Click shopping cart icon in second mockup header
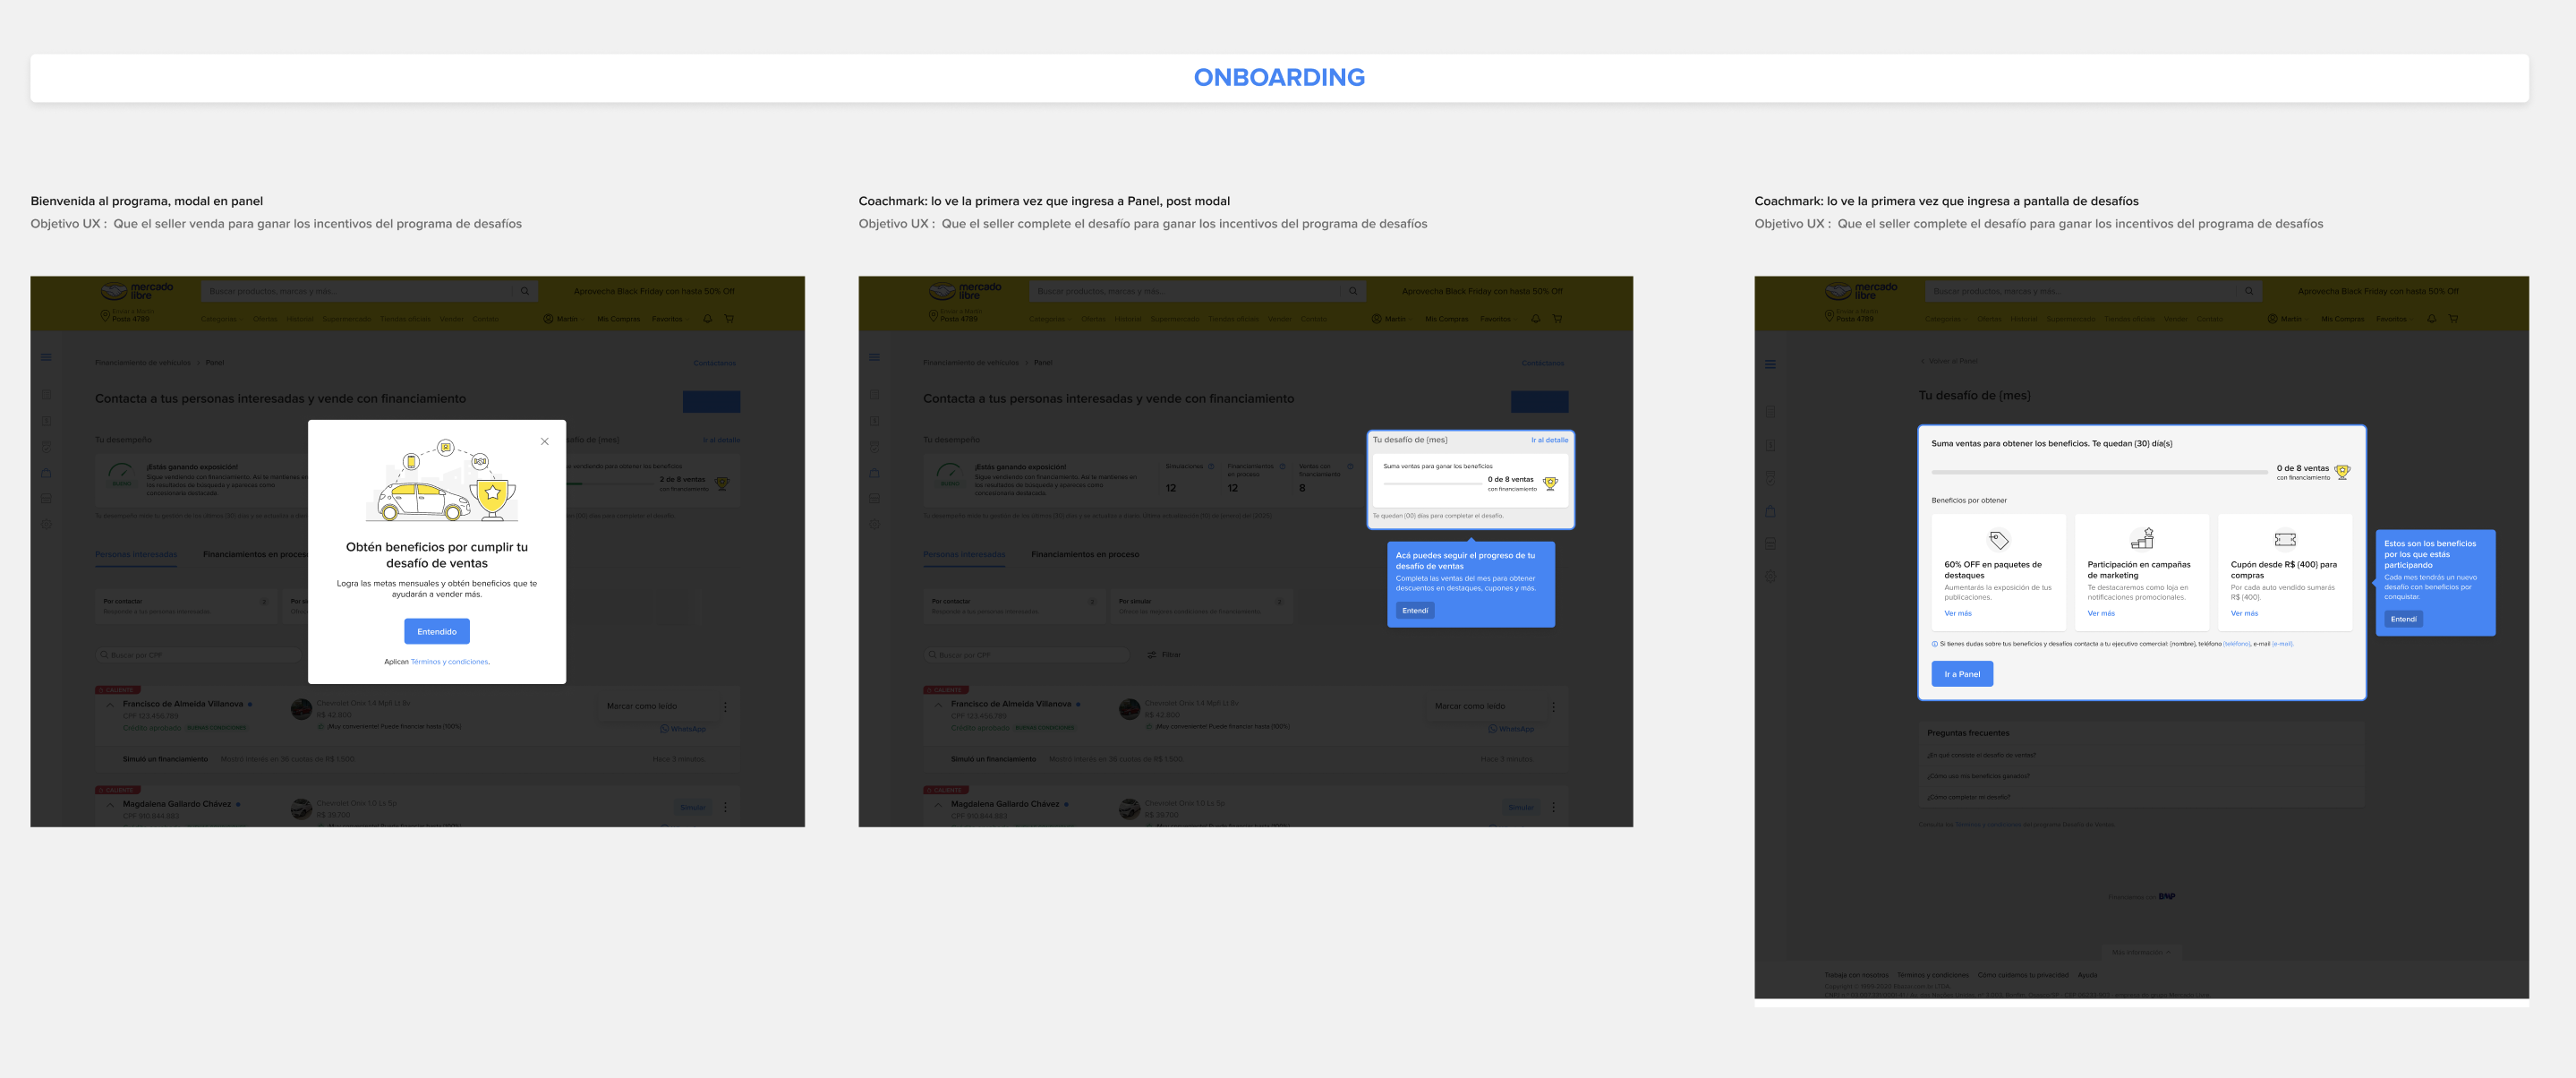The width and height of the screenshot is (2576, 1078). tap(1557, 319)
